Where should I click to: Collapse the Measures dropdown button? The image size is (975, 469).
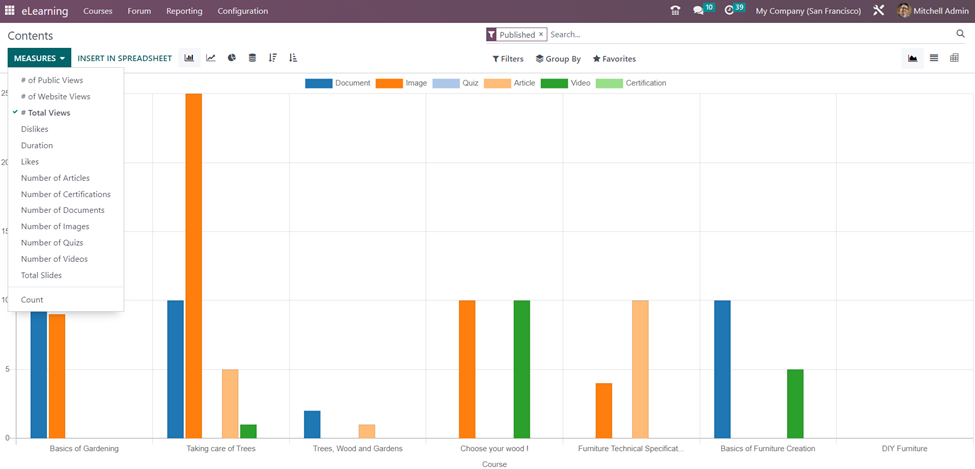39,58
